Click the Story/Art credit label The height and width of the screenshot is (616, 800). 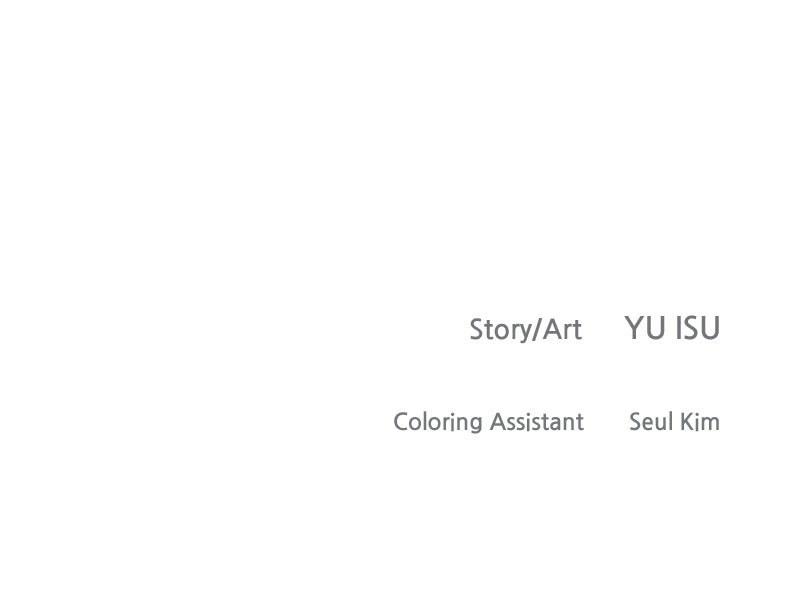526,330
